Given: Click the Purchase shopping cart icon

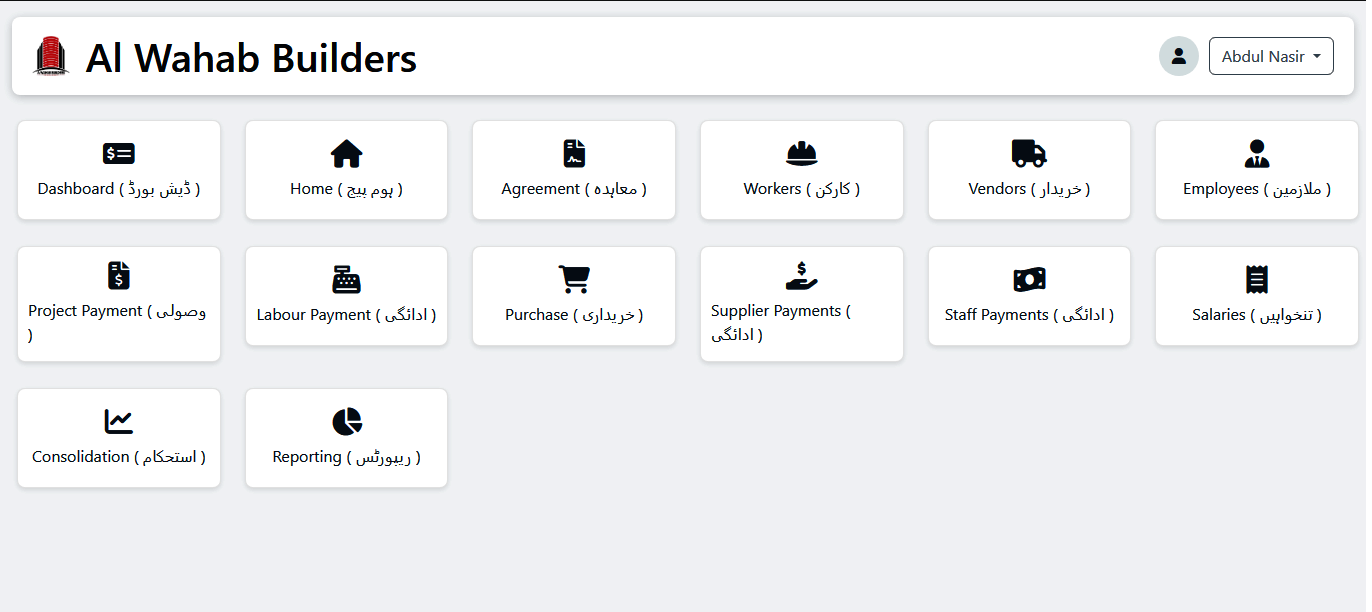Looking at the screenshot, I should (573, 279).
